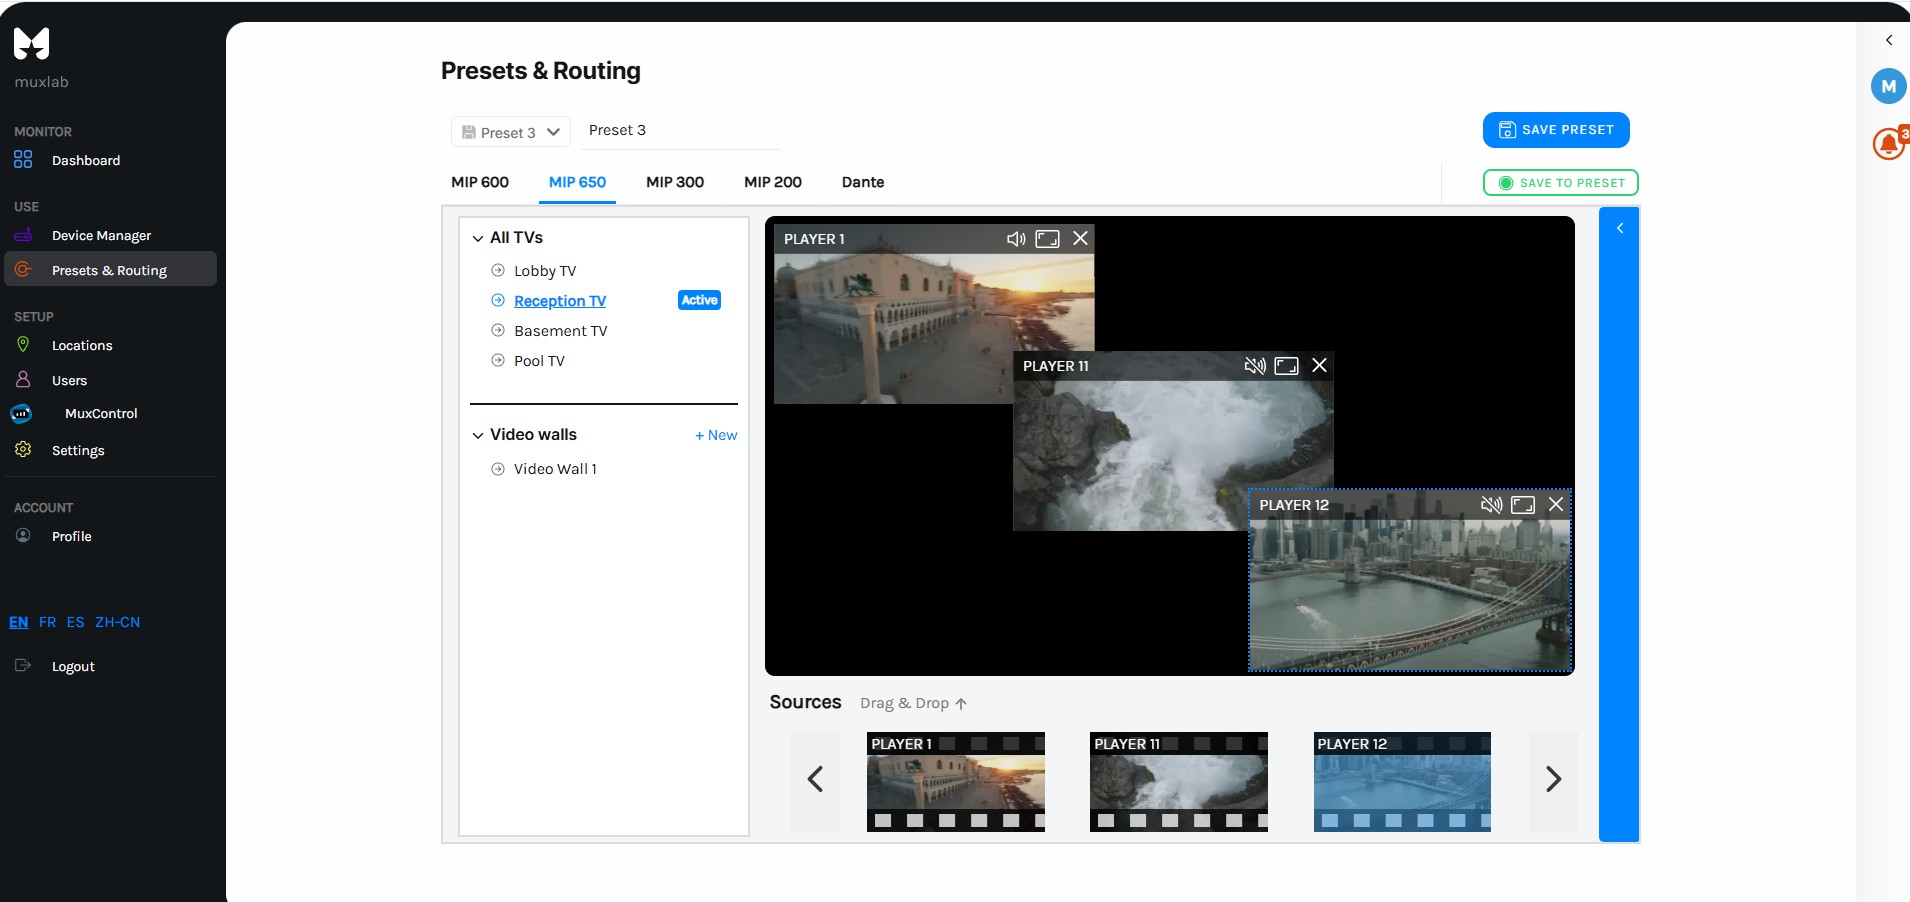Click the user avatar M icon
This screenshot has height=902, width=1910.
pyautogui.click(x=1888, y=86)
